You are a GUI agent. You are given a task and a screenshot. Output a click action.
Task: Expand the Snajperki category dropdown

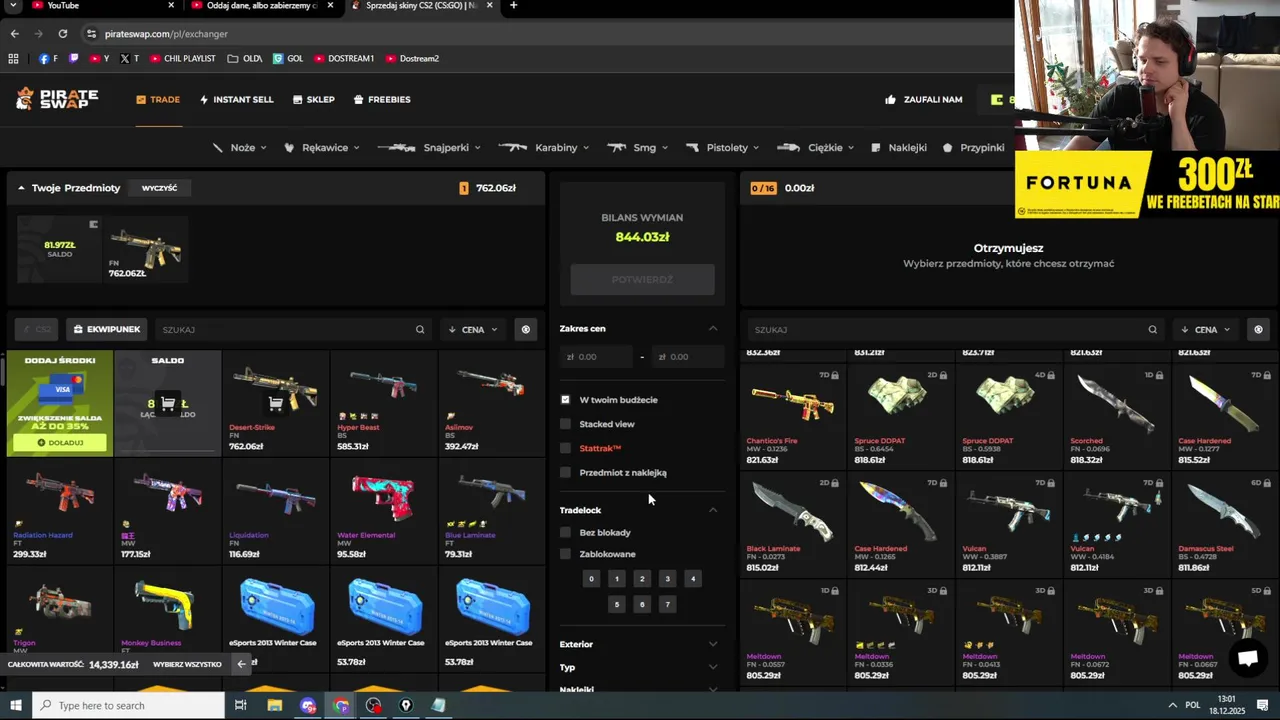click(429, 147)
